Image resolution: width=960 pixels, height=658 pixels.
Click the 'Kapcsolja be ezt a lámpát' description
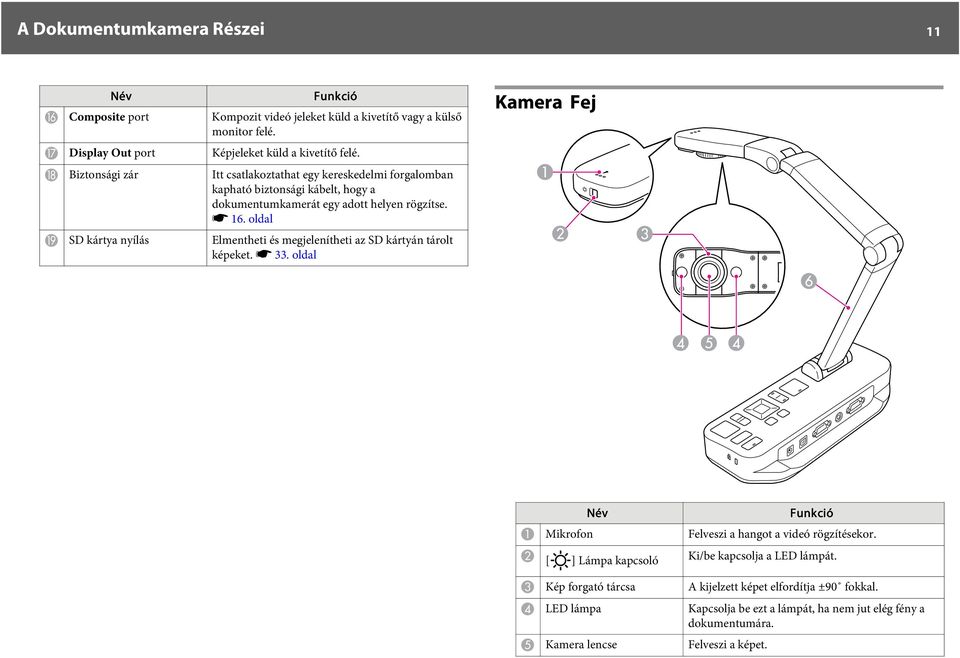tap(806, 616)
